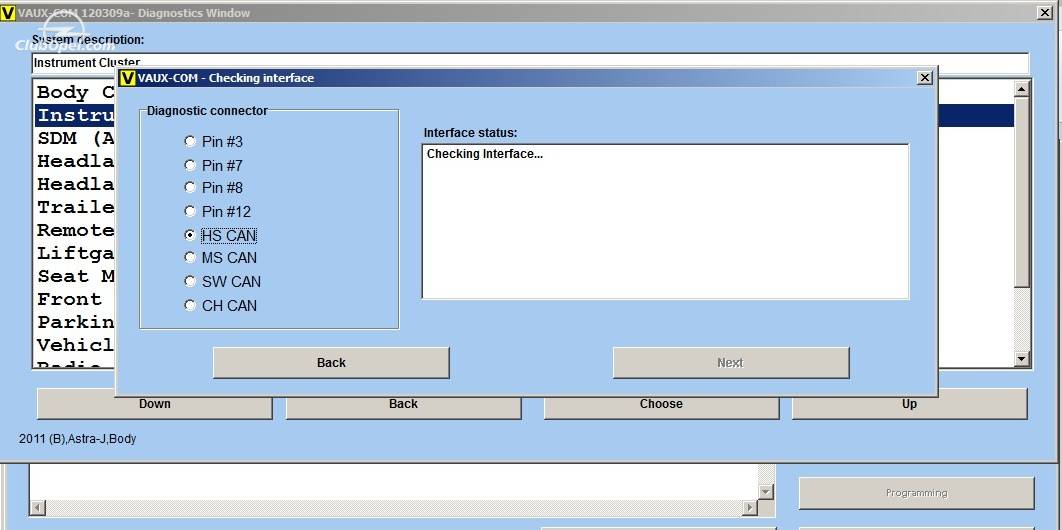Select the Front list row
This screenshot has width=1062, height=530.
pos(75,299)
